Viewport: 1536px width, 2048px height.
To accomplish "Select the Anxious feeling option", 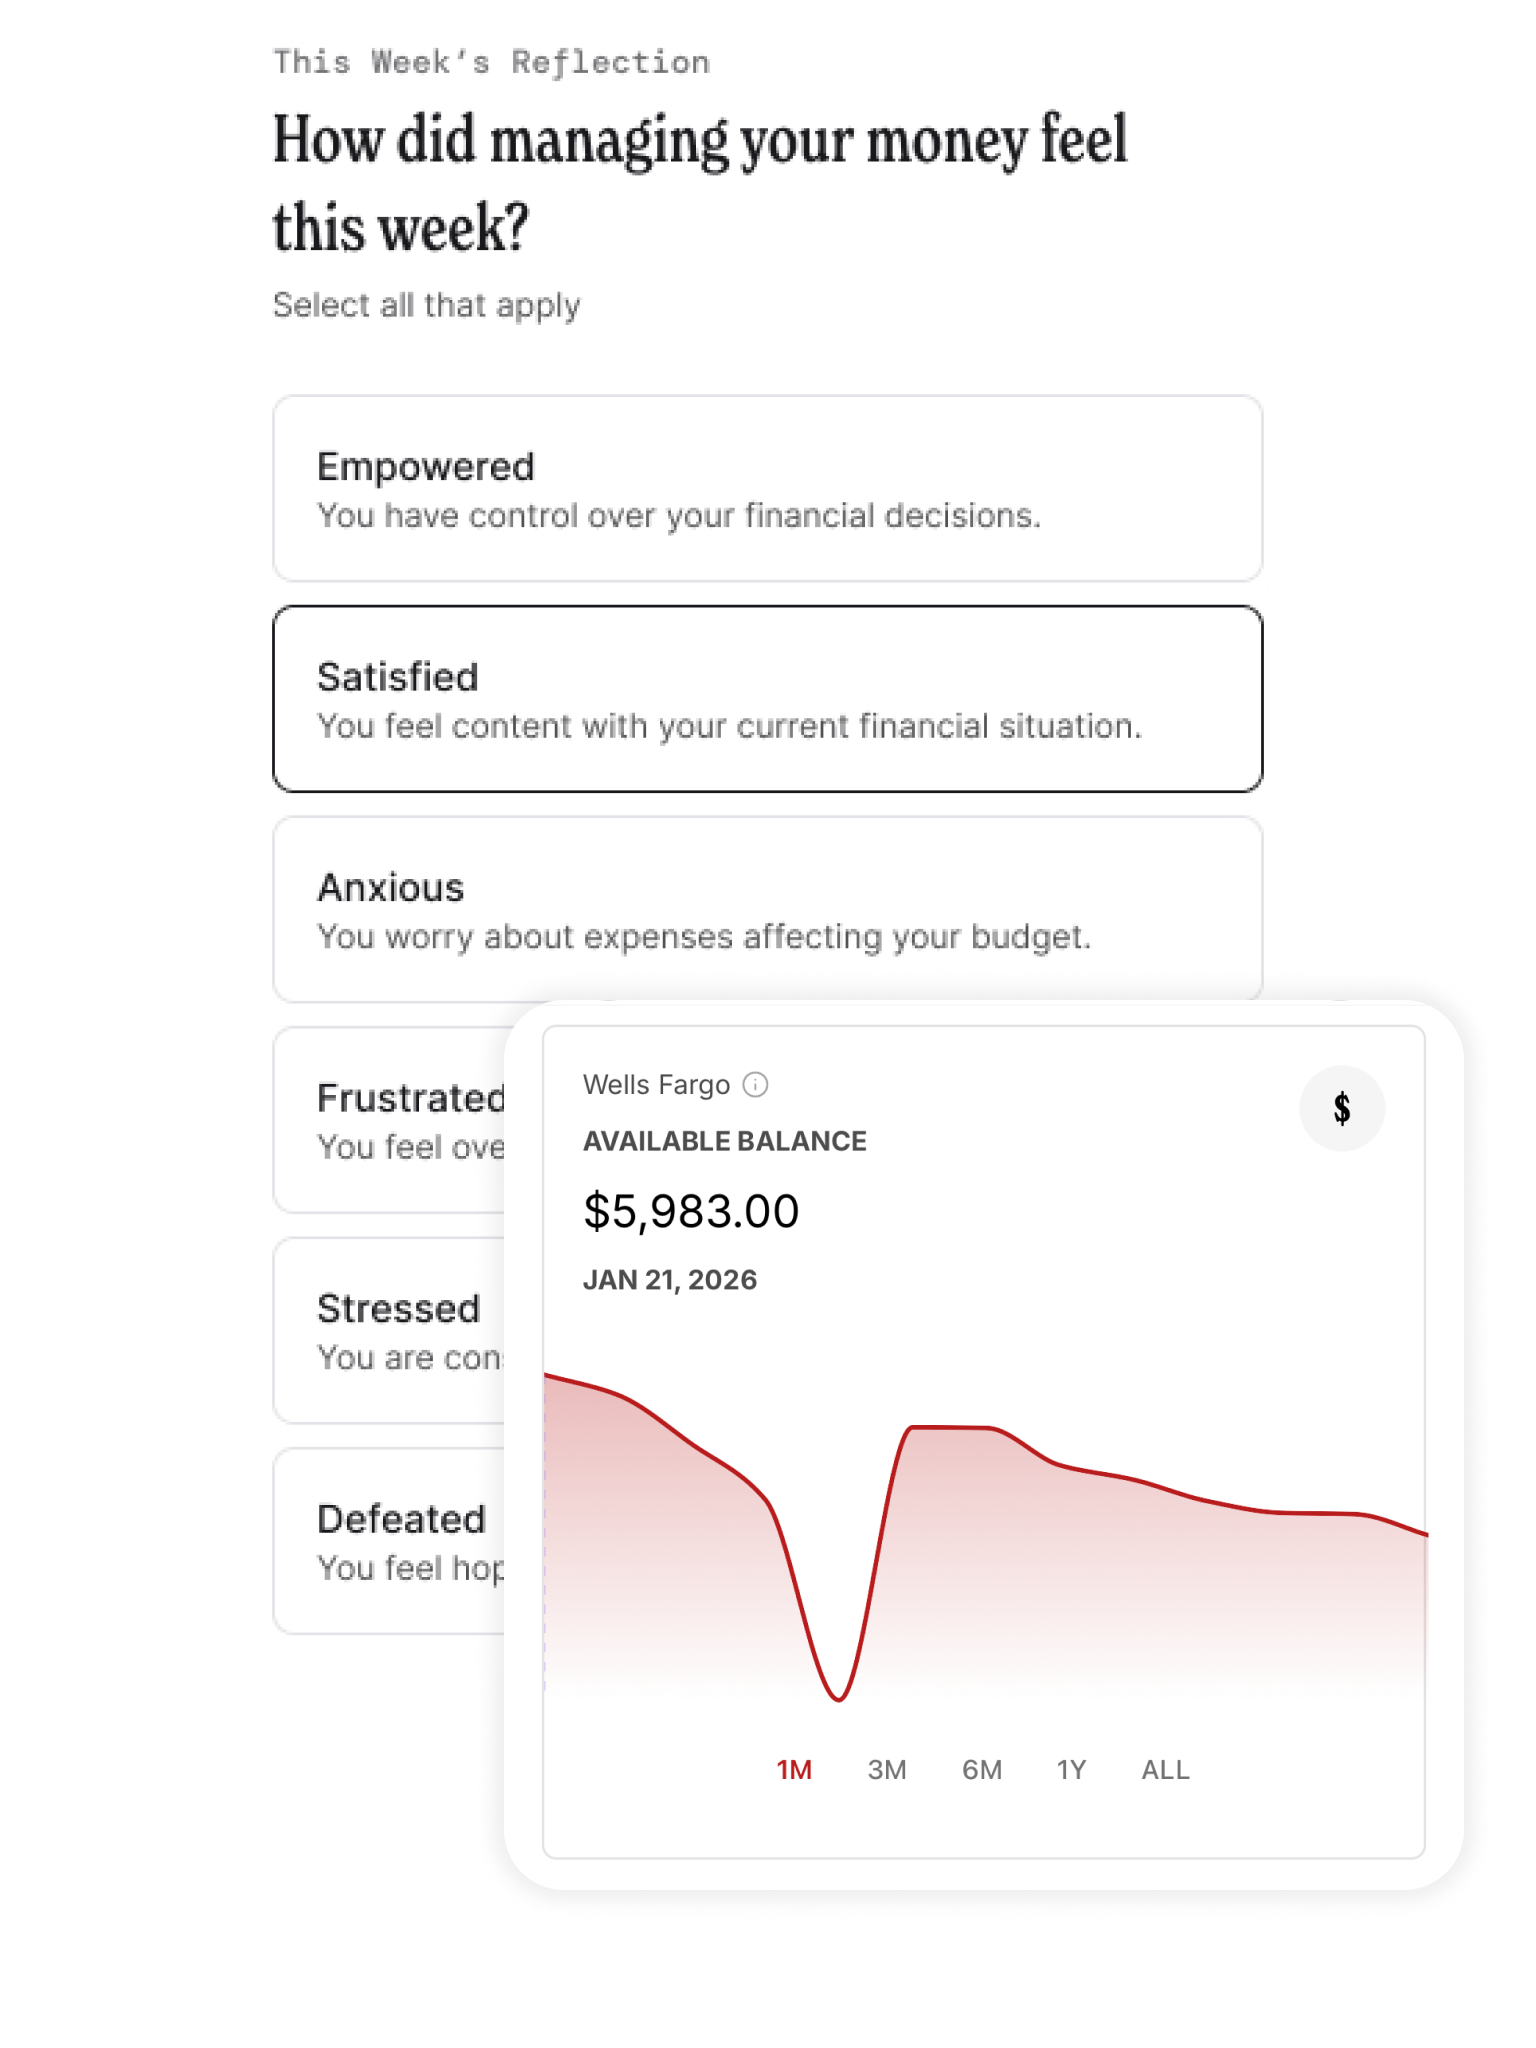I will pyautogui.click(x=767, y=909).
